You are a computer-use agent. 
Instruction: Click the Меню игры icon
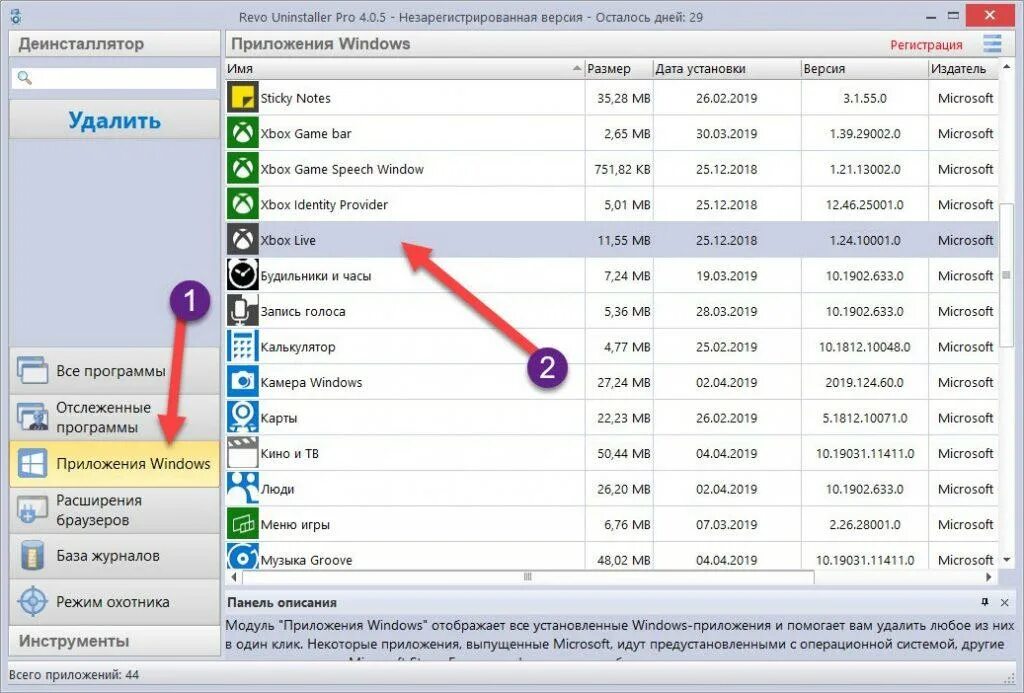[242, 524]
